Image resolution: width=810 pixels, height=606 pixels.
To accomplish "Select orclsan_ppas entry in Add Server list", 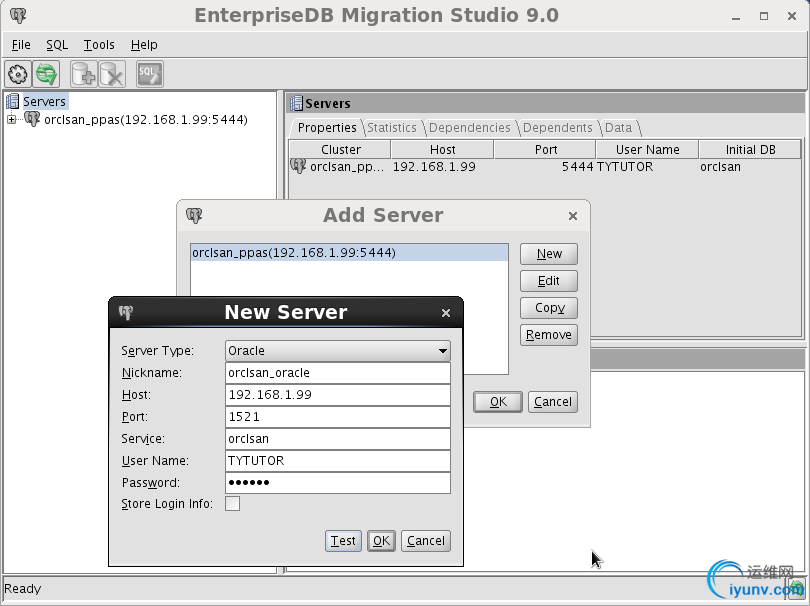I will coord(349,253).
